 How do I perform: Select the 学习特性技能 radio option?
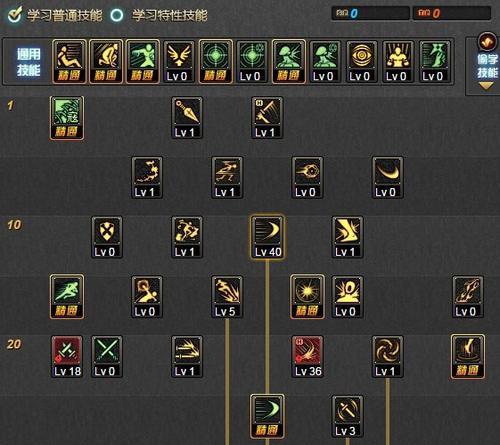pos(117,15)
